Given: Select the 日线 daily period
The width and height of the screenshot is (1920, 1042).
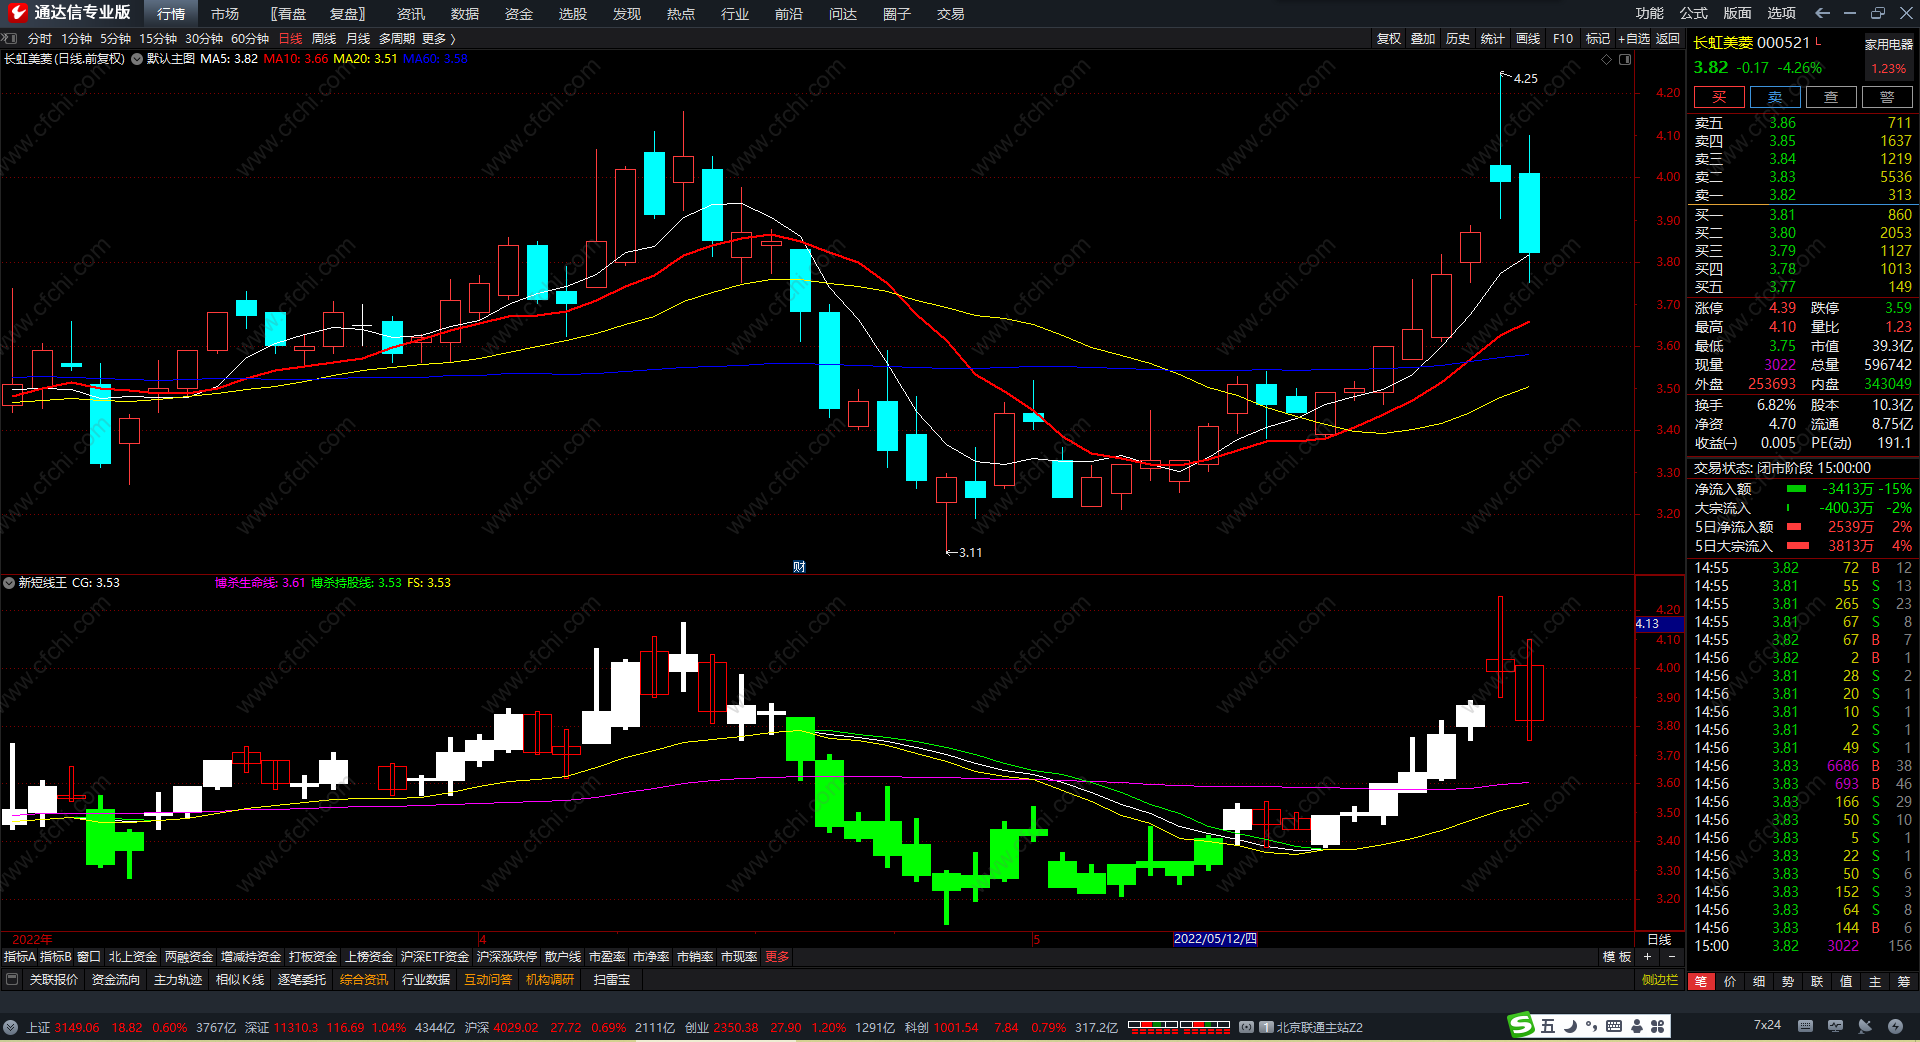Looking at the screenshot, I should point(291,38).
